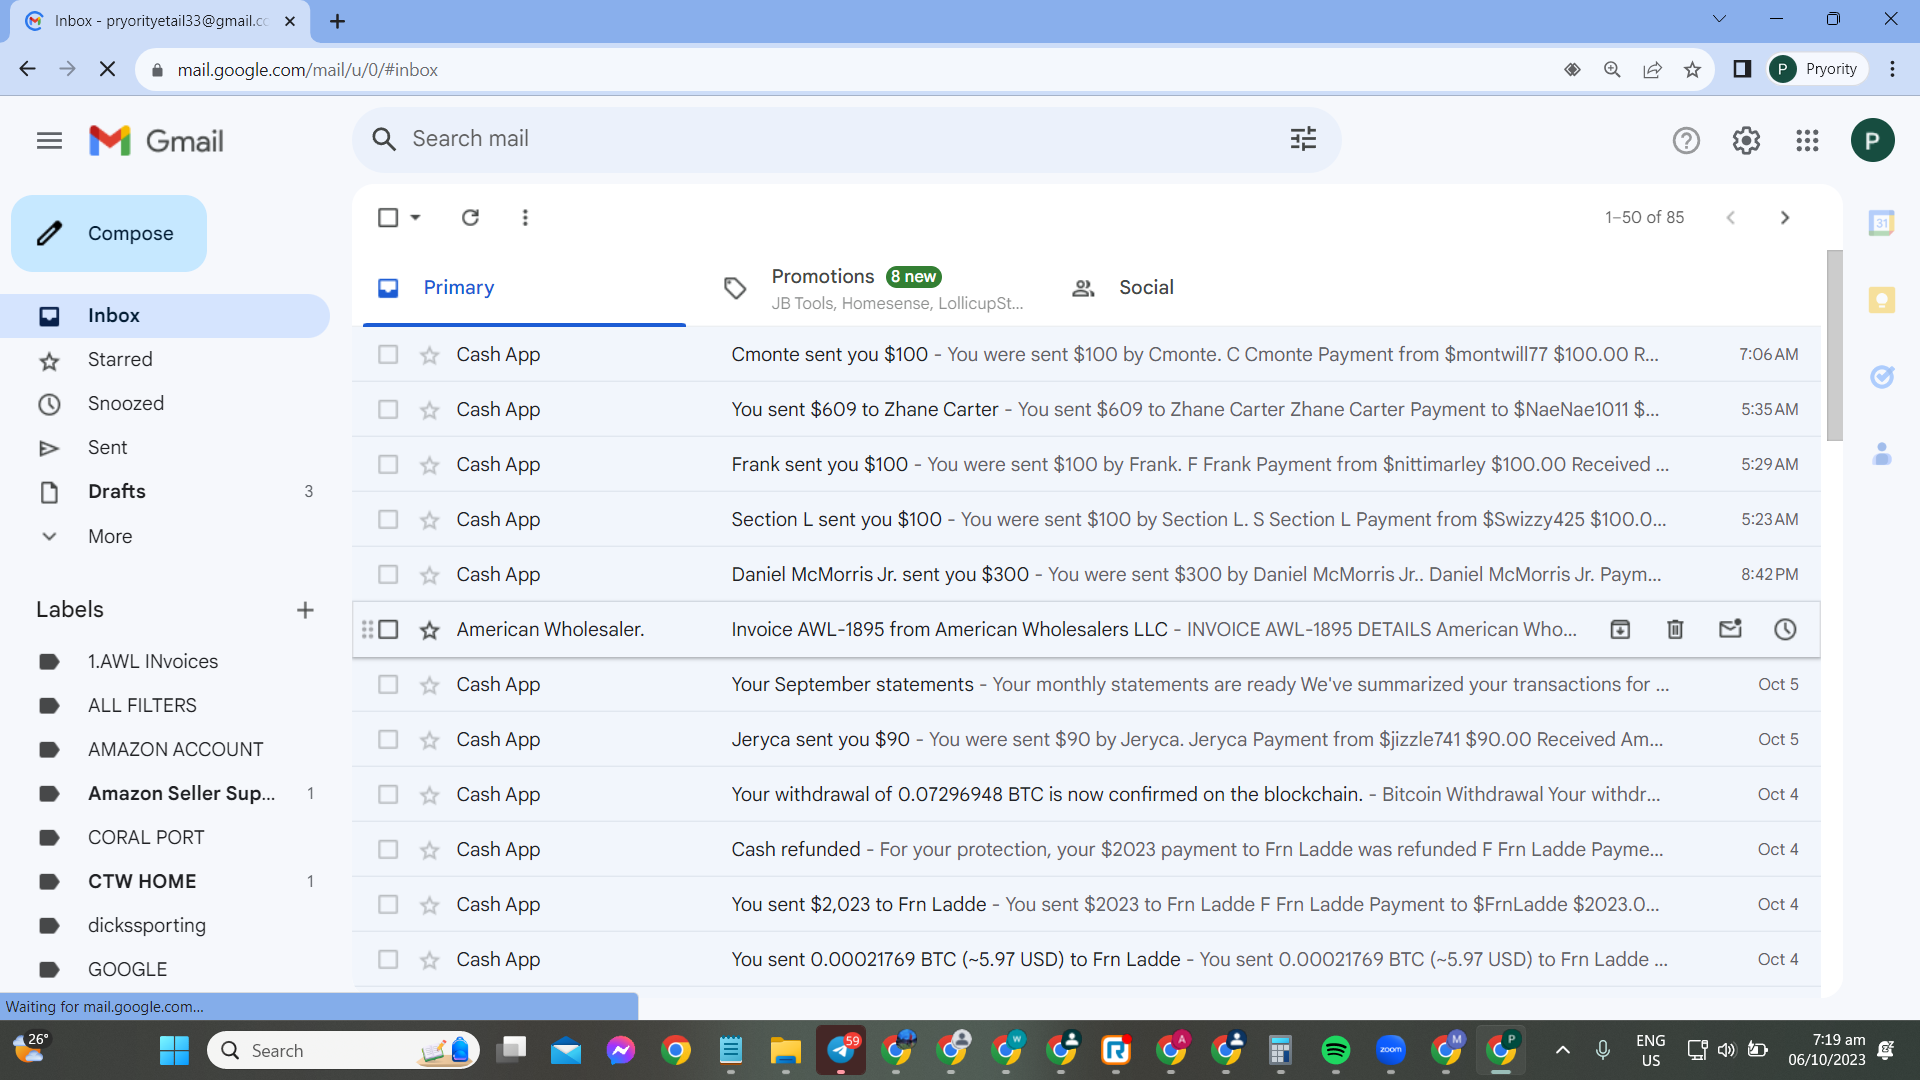Share this page from address bar

1652,69
